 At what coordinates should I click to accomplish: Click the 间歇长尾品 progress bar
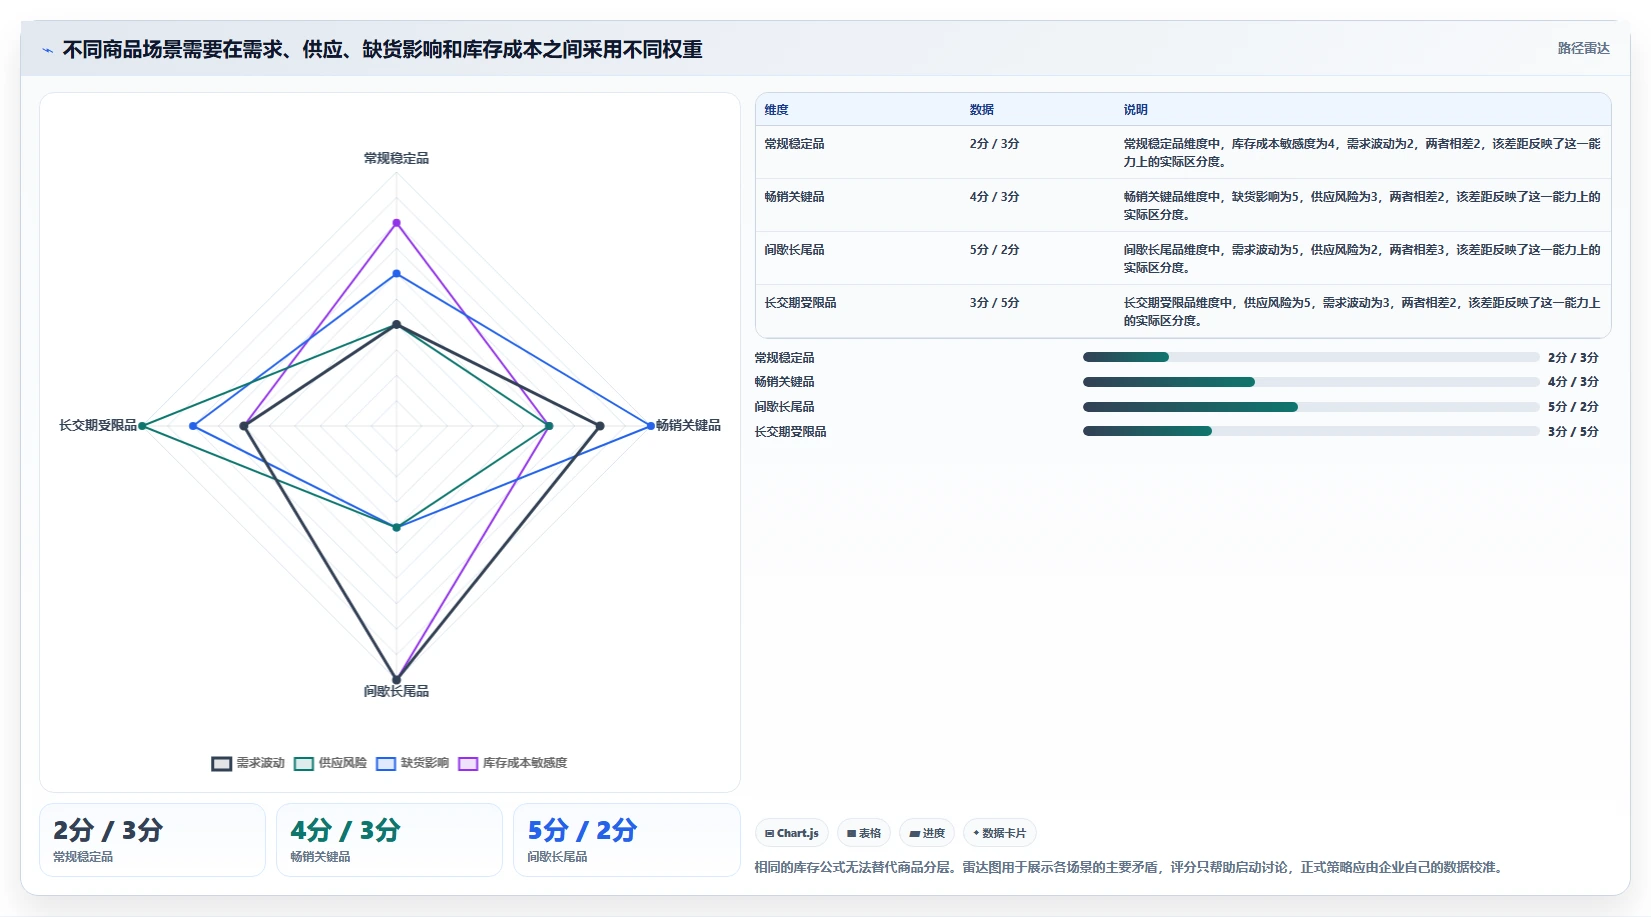[x=1311, y=407]
